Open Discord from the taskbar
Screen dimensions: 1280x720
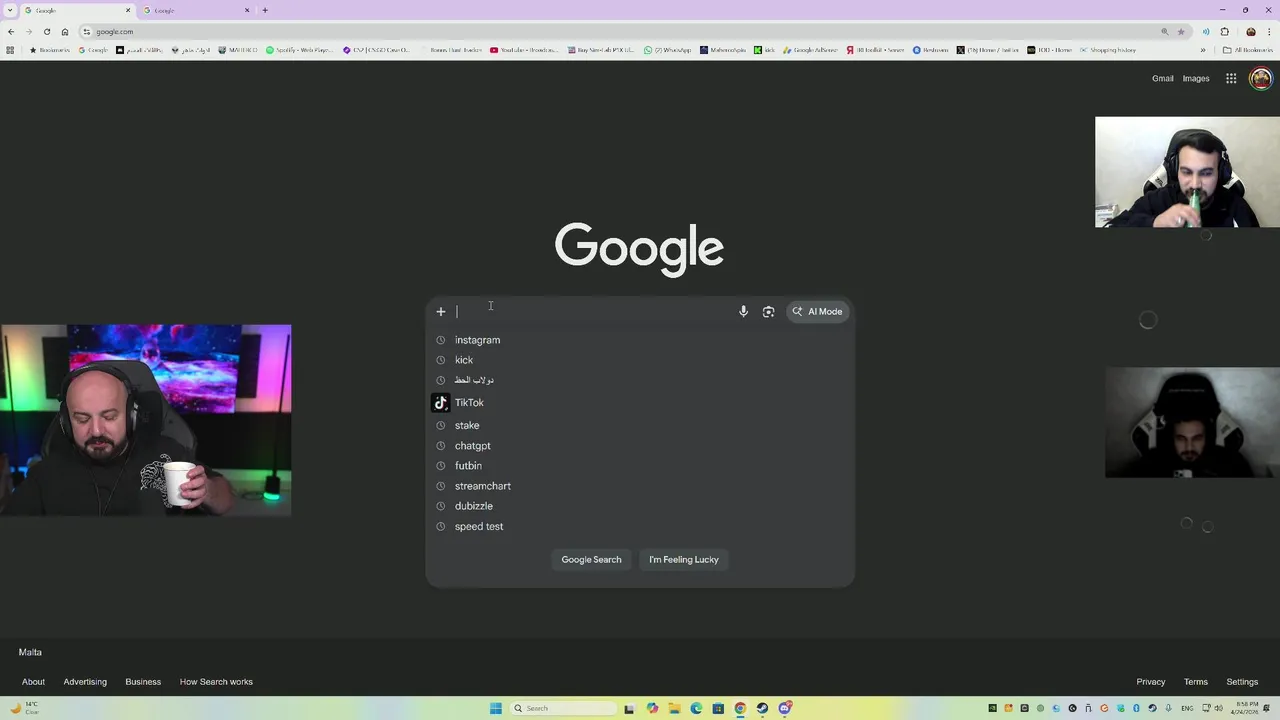pos(785,708)
